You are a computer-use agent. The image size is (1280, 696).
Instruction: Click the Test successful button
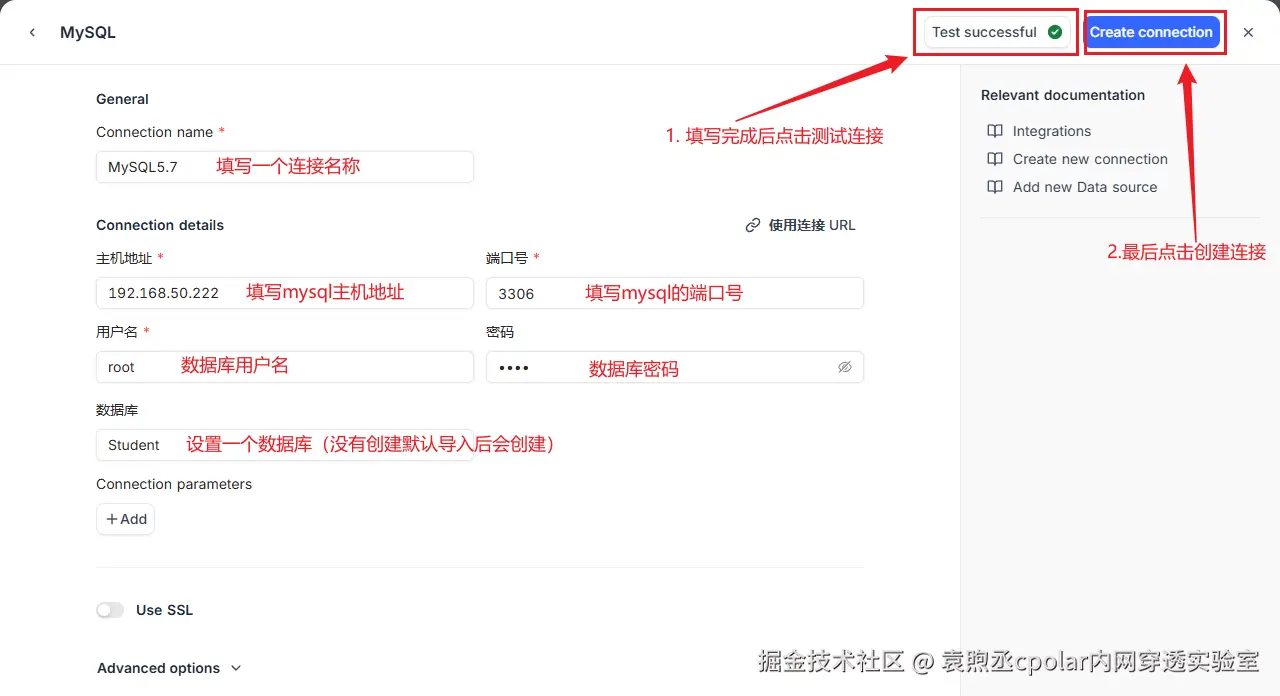click(997, 32)
